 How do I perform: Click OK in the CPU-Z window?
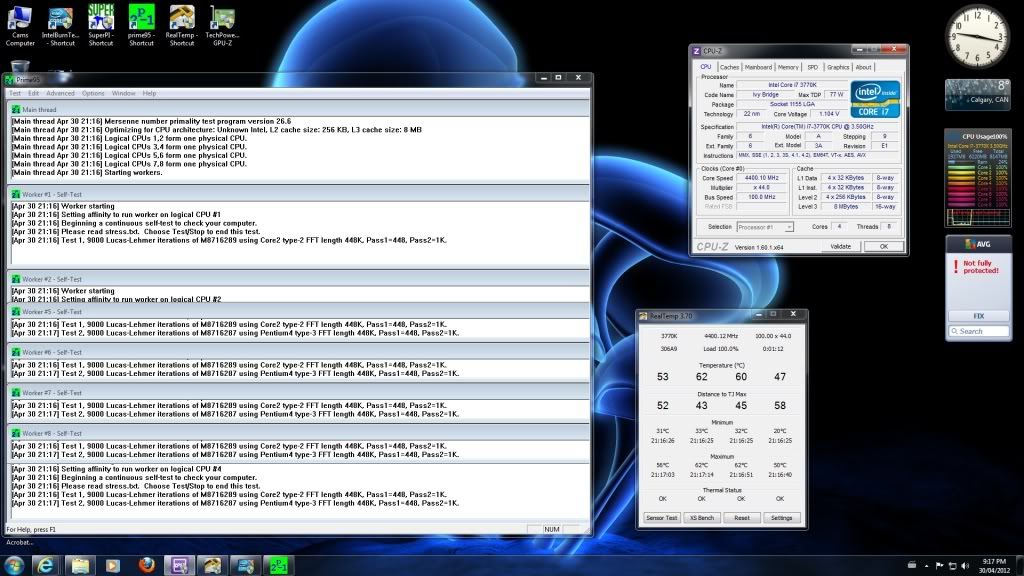884,246
